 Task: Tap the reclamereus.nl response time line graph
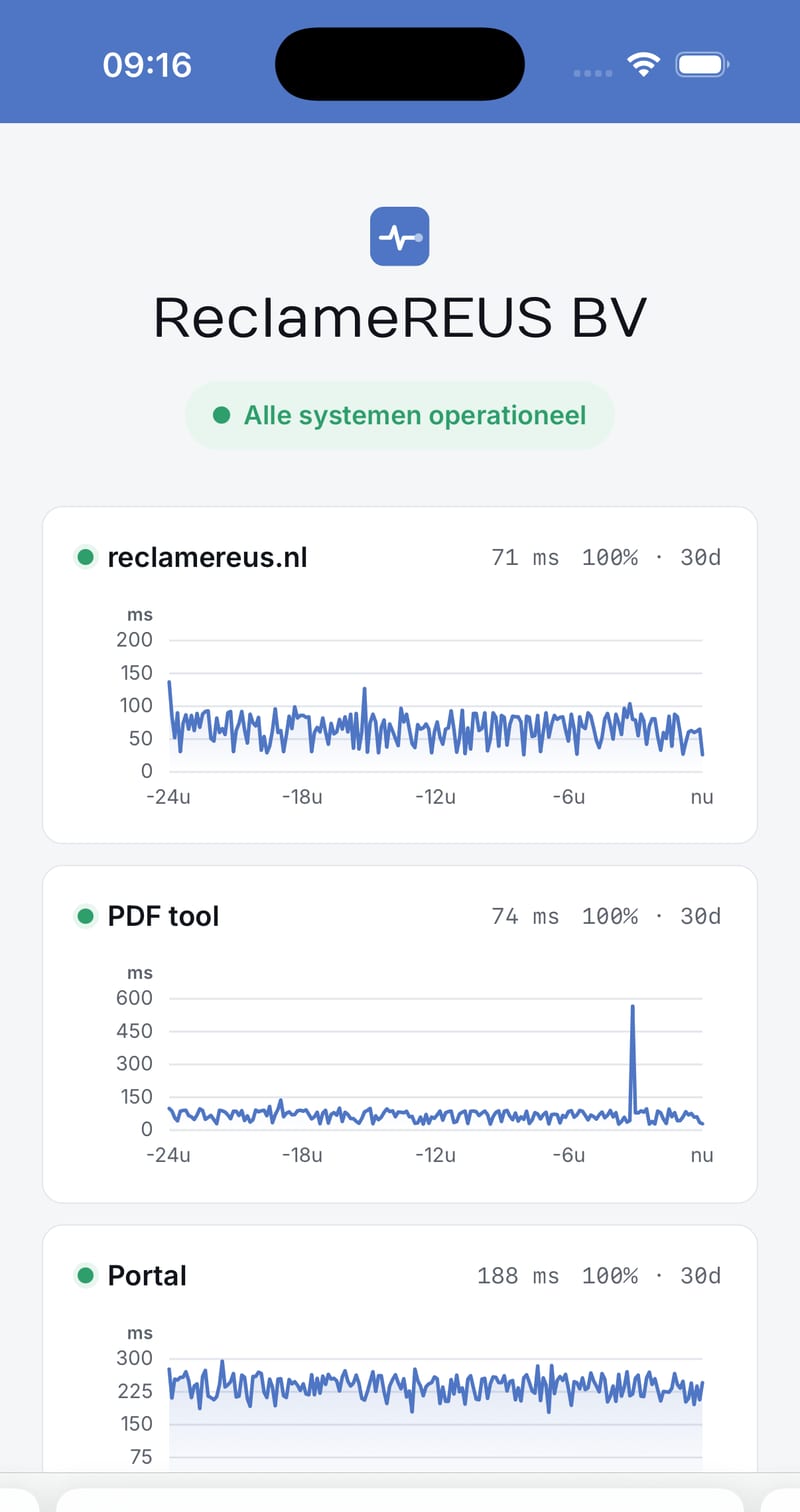[x=436, y=718]
